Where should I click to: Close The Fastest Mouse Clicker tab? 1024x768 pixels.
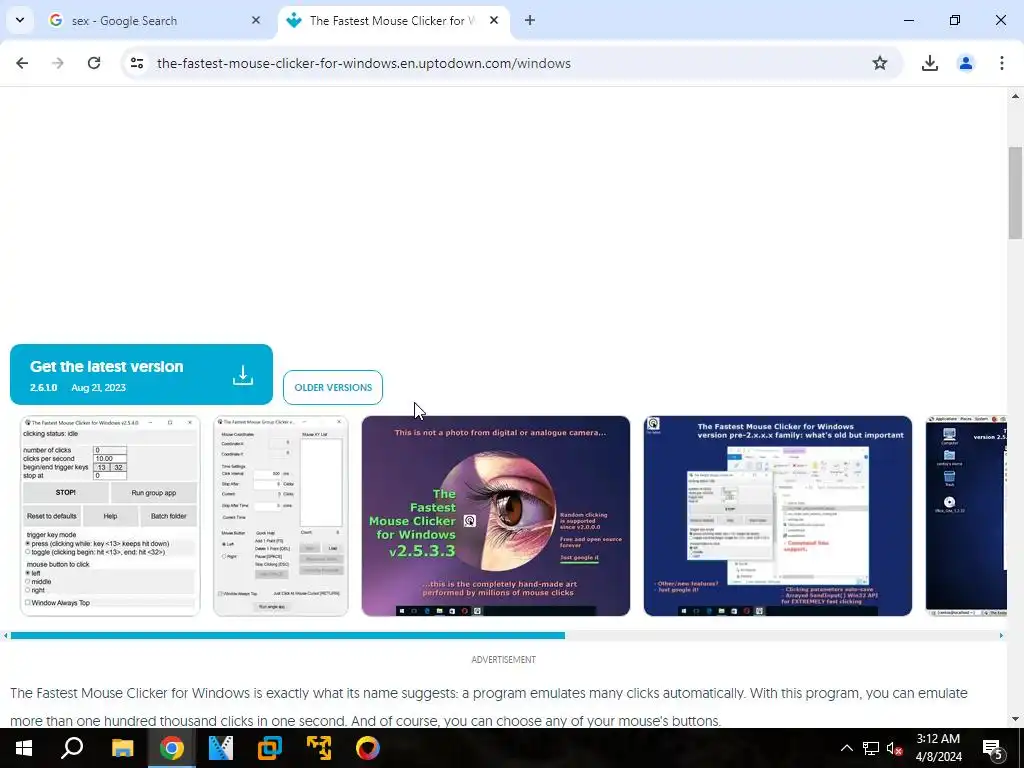(494, 20)
